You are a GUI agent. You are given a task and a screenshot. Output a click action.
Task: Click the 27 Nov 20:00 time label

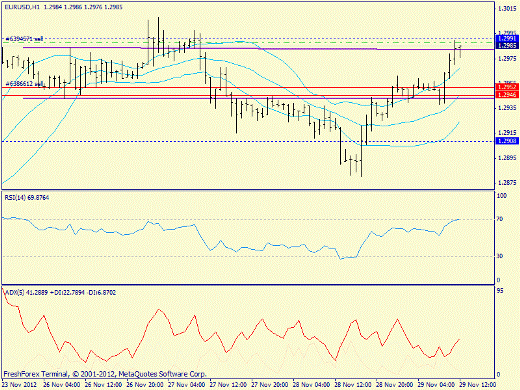[x=270, y=385]
